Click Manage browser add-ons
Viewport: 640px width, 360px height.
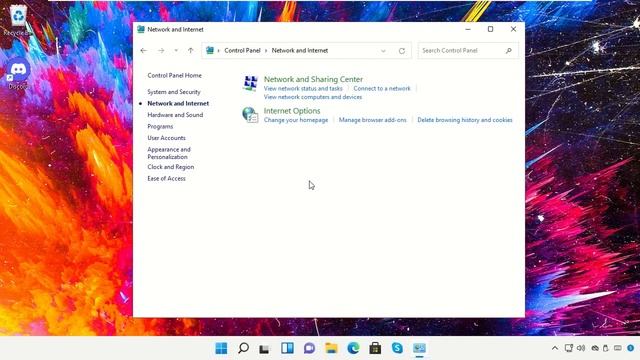[372, 120]
